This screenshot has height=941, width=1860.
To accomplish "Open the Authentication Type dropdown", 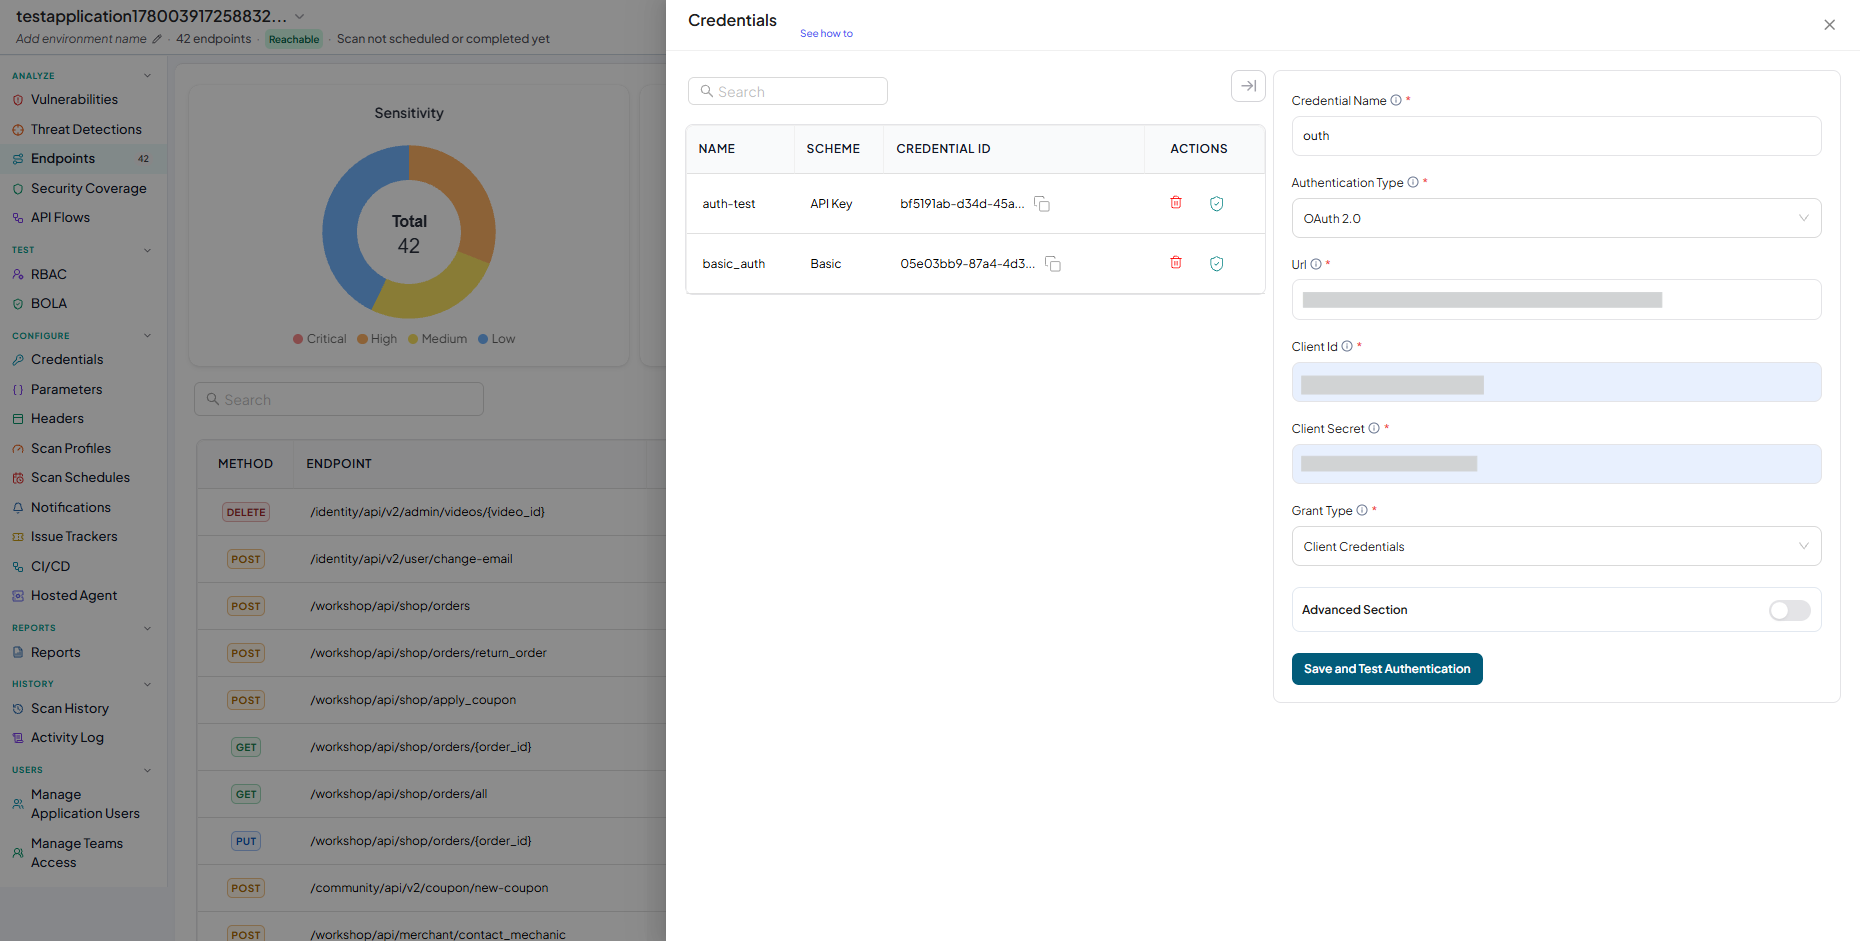I will point(1556,218).
